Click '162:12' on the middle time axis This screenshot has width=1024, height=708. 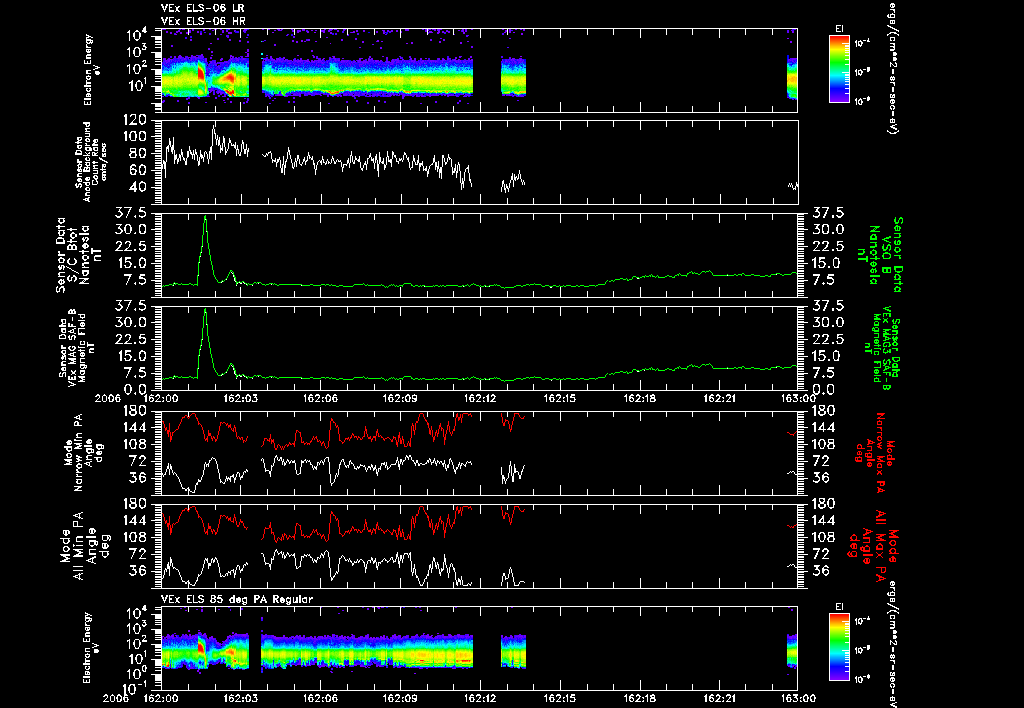coord(480,398)
